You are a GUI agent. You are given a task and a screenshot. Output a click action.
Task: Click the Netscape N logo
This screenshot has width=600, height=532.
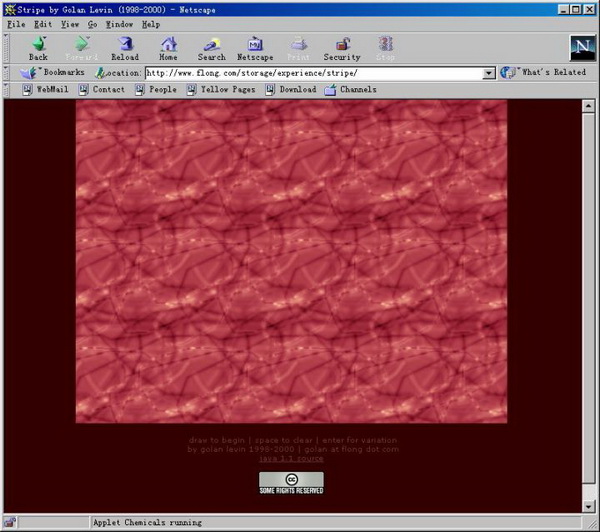tap(581, 48)
